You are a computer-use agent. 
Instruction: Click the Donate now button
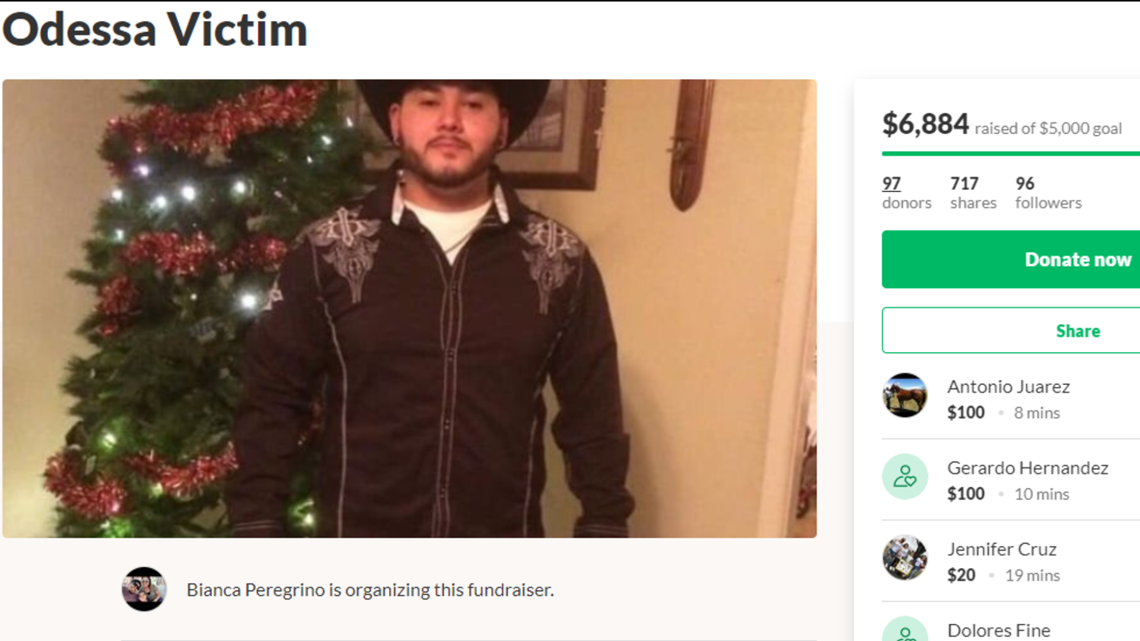1011,259
